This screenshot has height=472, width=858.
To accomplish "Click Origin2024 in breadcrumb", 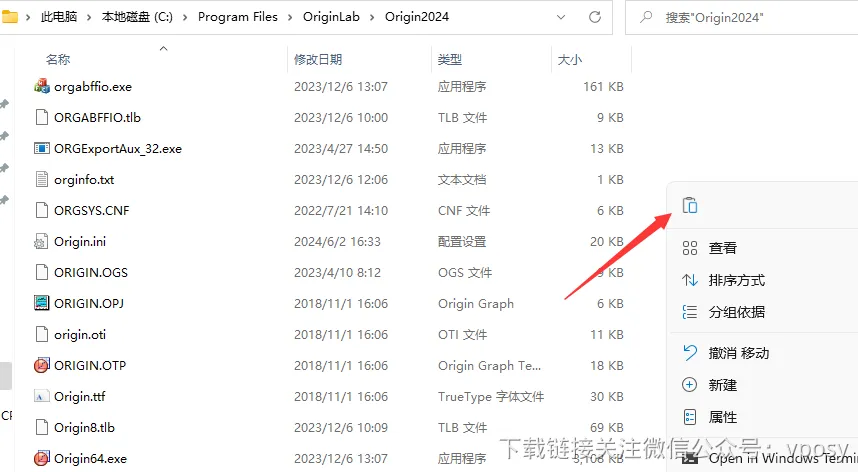I will pyautogui.click(x=417, y=17).
